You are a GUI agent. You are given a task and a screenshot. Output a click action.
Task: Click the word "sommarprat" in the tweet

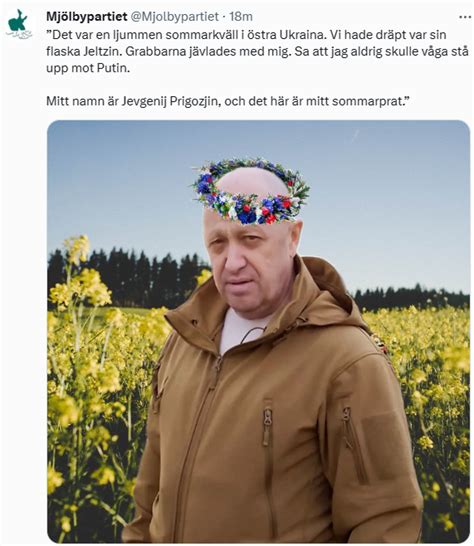pos(367,101)
